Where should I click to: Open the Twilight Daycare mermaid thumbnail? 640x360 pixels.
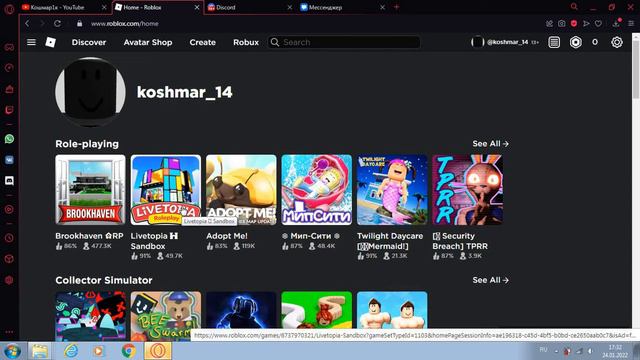point(392,189)
